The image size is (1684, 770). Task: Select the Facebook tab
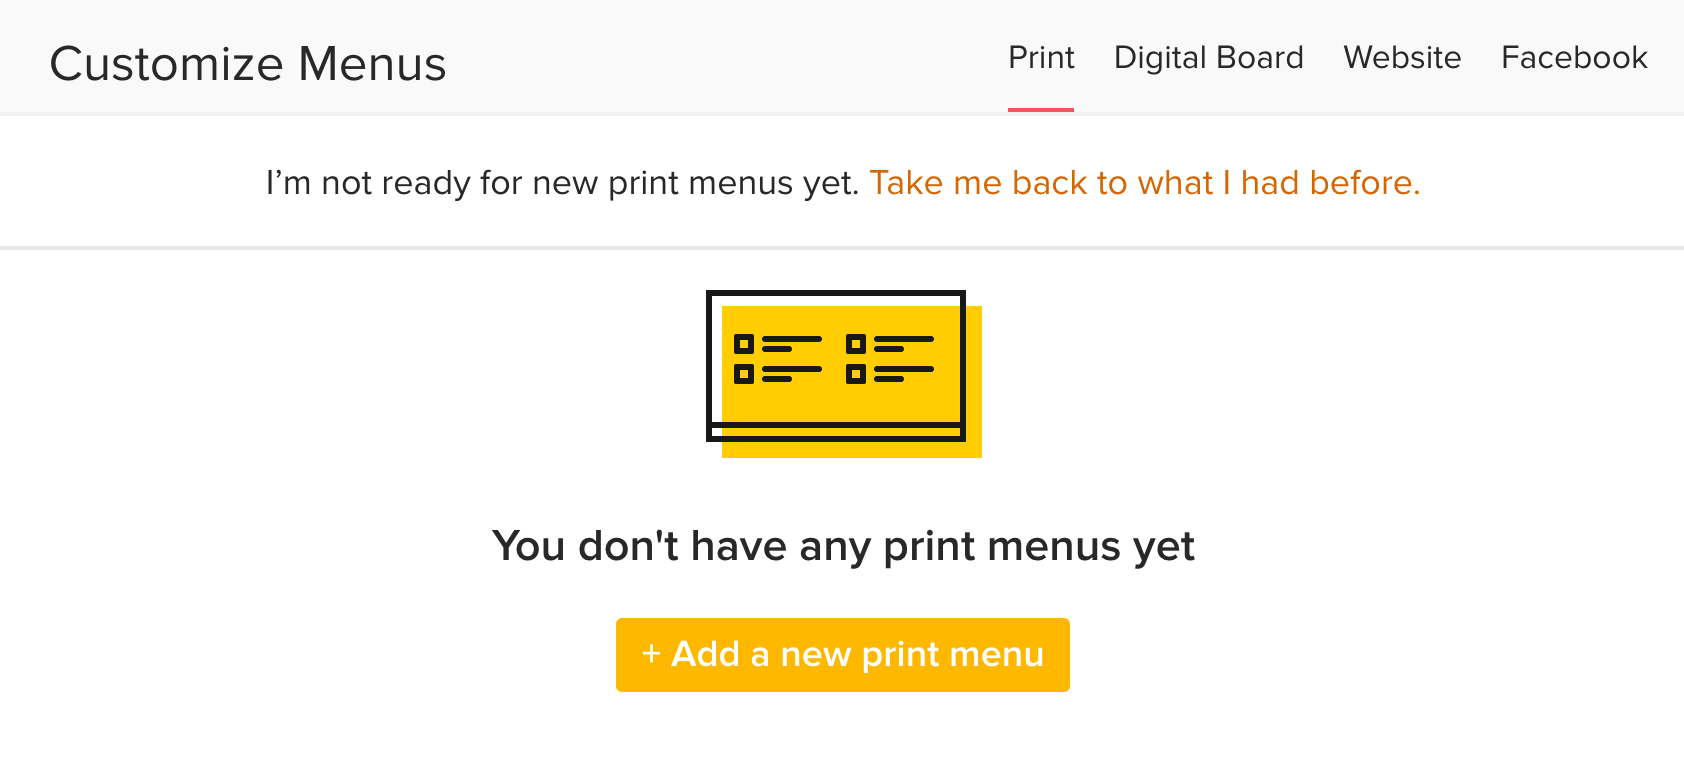click(1574, 58)
